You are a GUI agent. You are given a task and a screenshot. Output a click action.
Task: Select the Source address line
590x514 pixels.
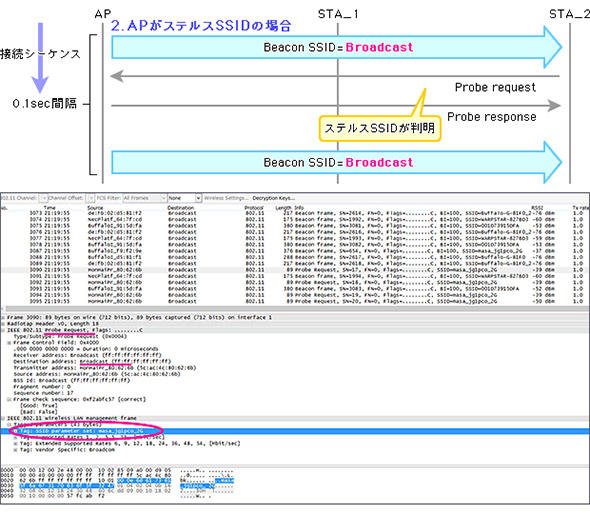point(97,374)
